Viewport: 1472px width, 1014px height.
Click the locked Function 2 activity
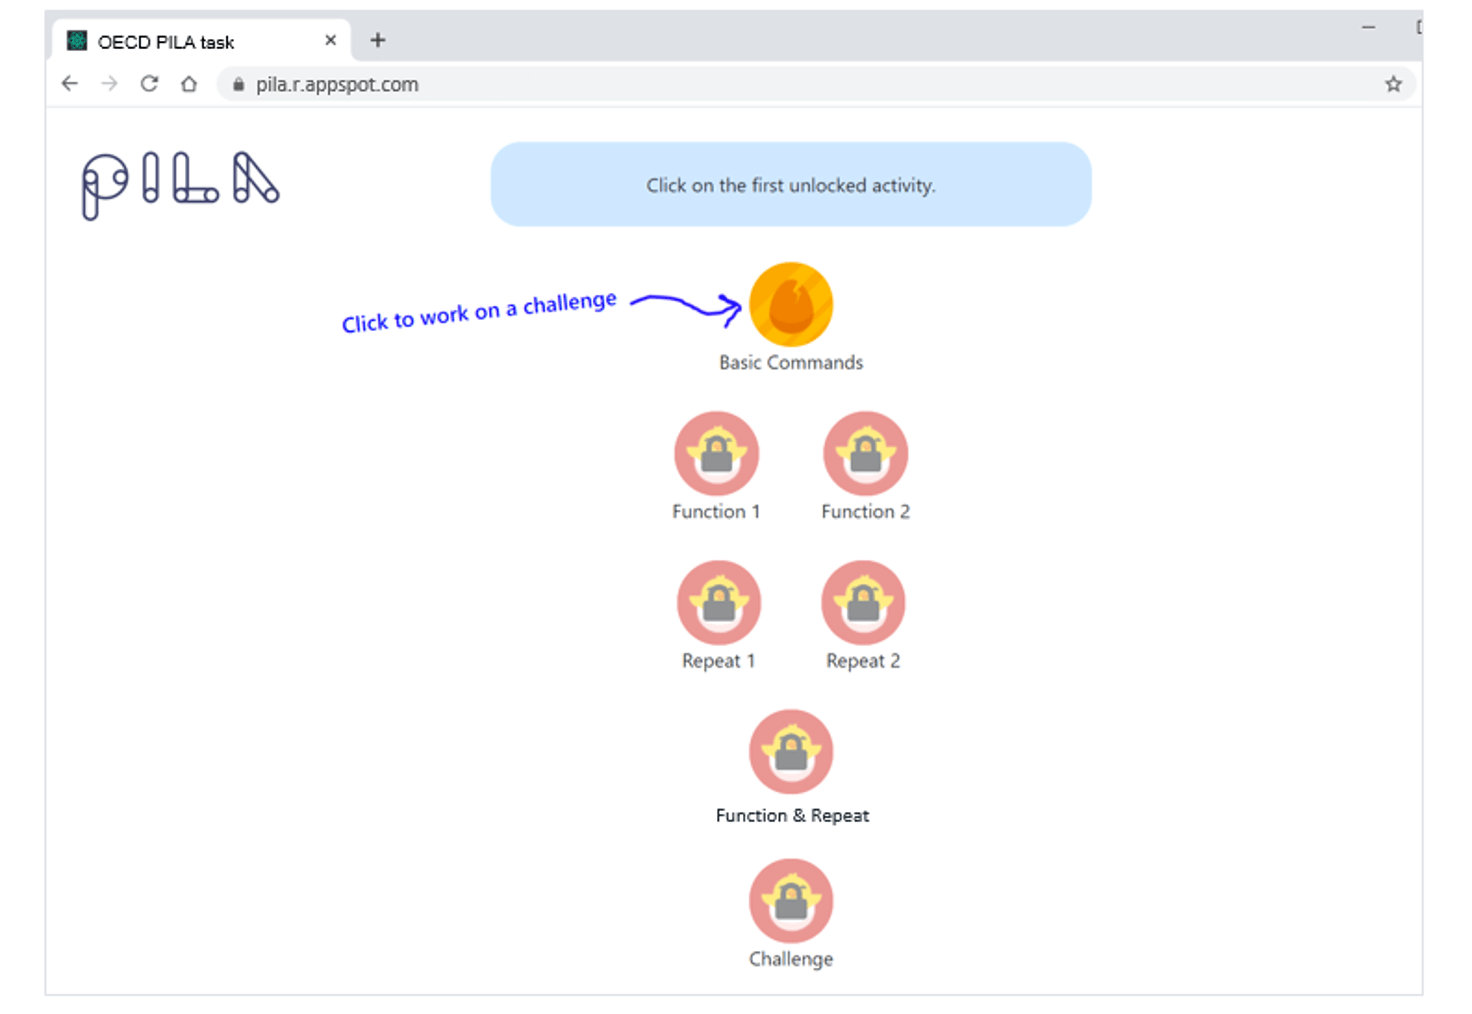pyautogui.click(x=864, y=452)
